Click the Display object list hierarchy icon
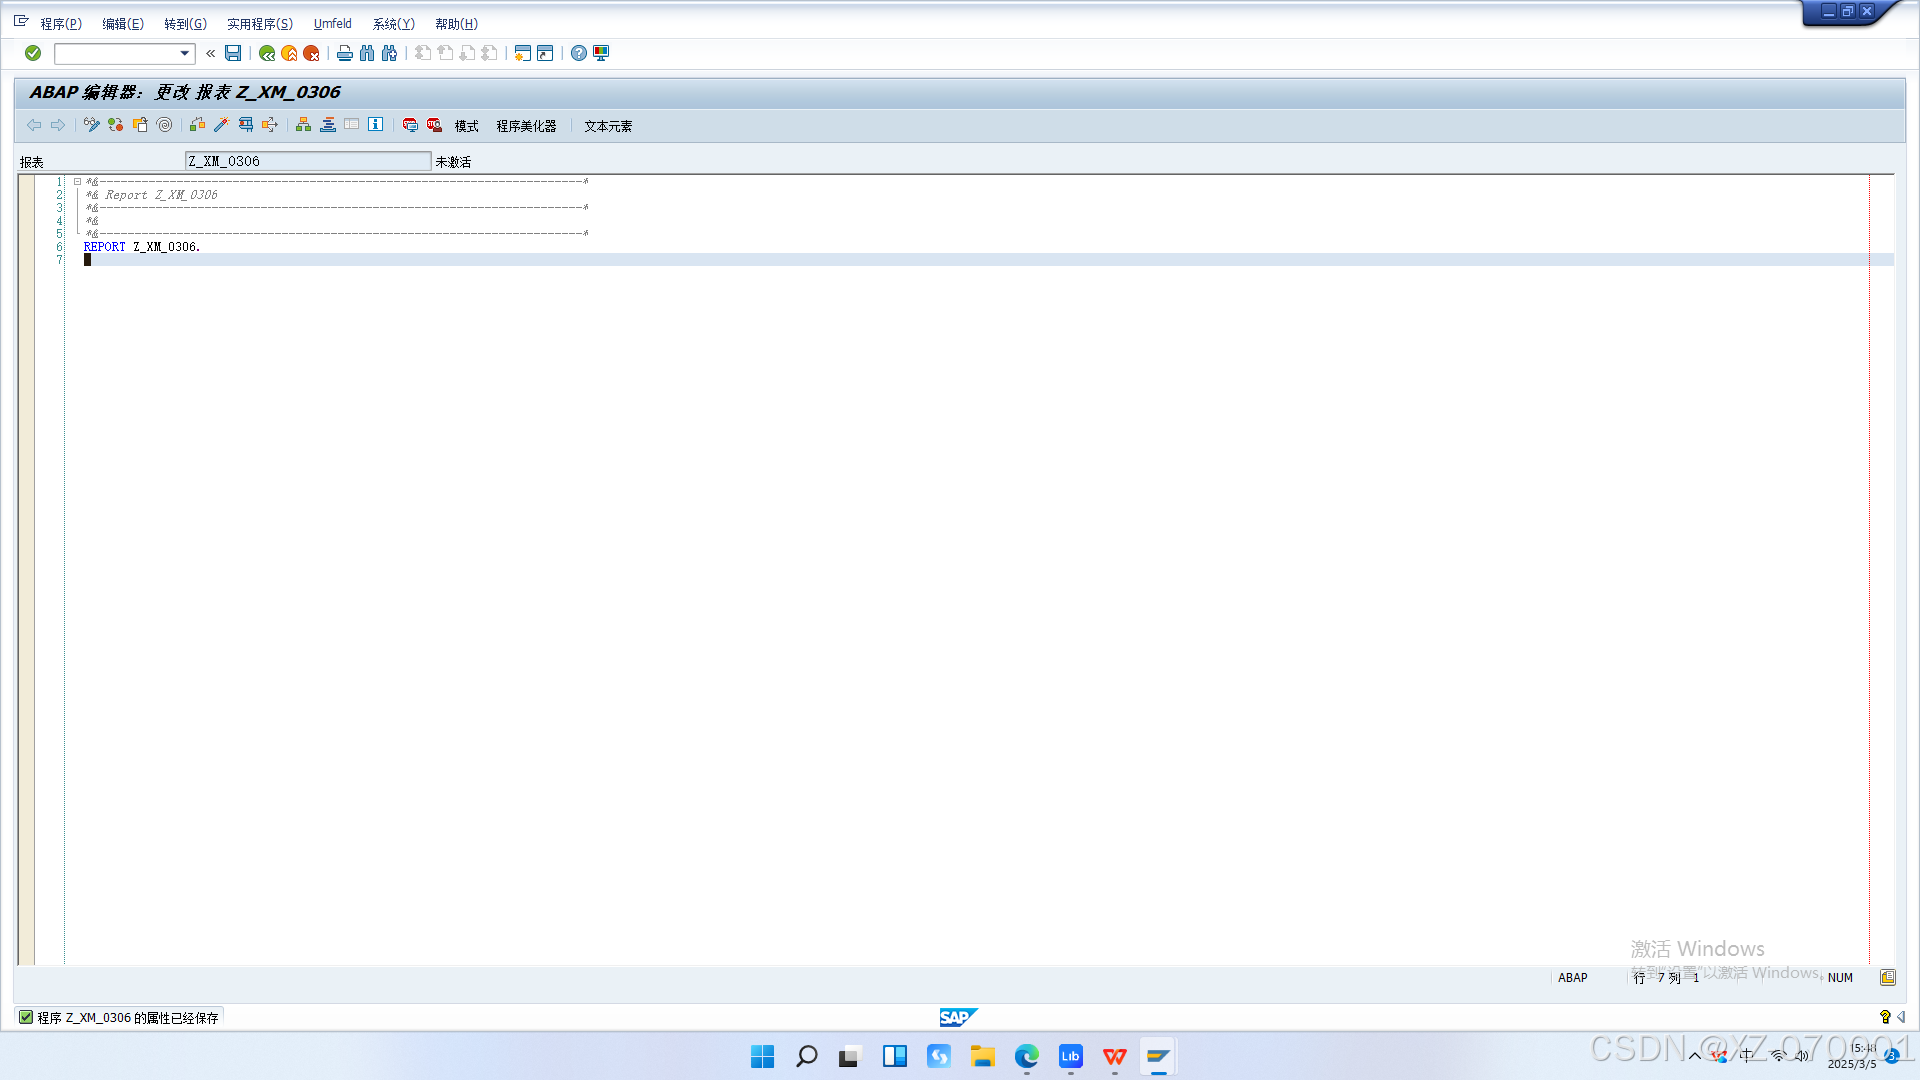 click(303, 125)
